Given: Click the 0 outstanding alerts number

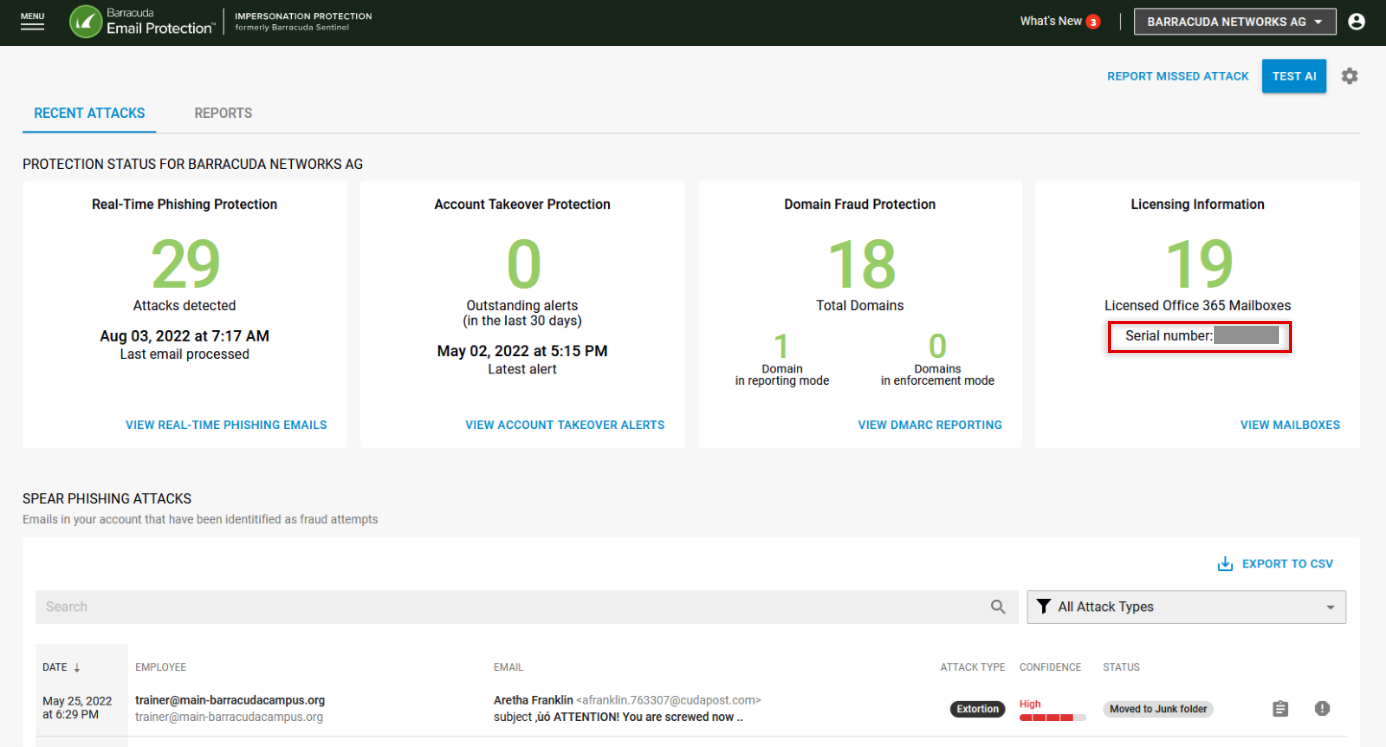Looking at the screenshot, I should [523, 263].
